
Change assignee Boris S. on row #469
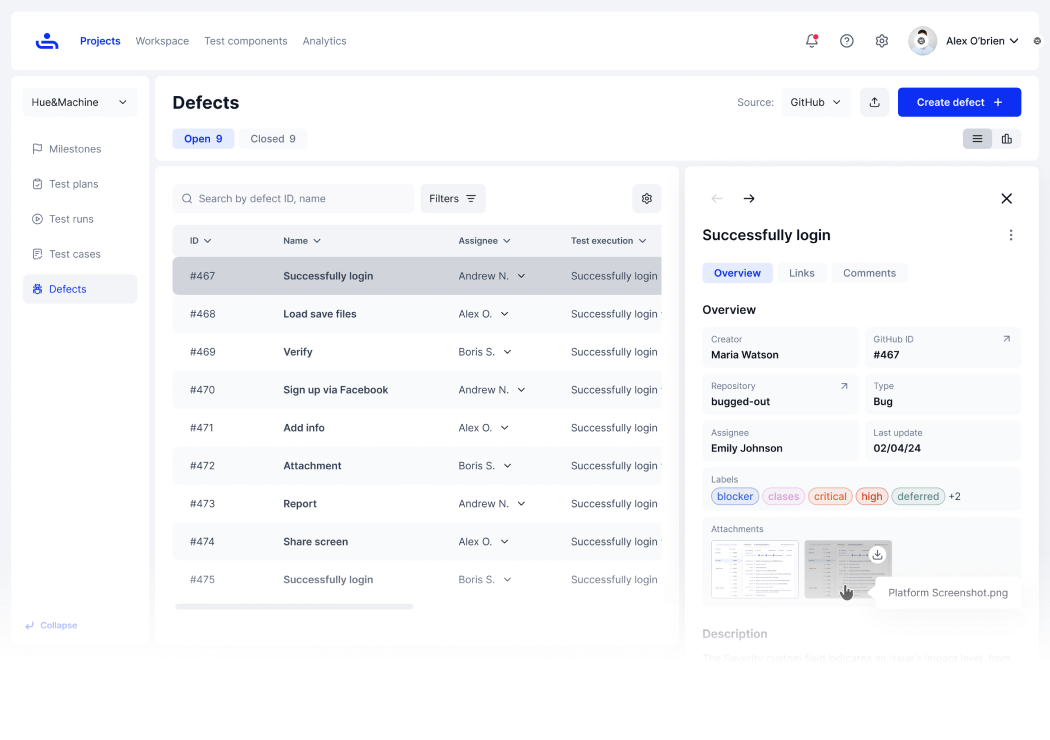click(485, 352)
